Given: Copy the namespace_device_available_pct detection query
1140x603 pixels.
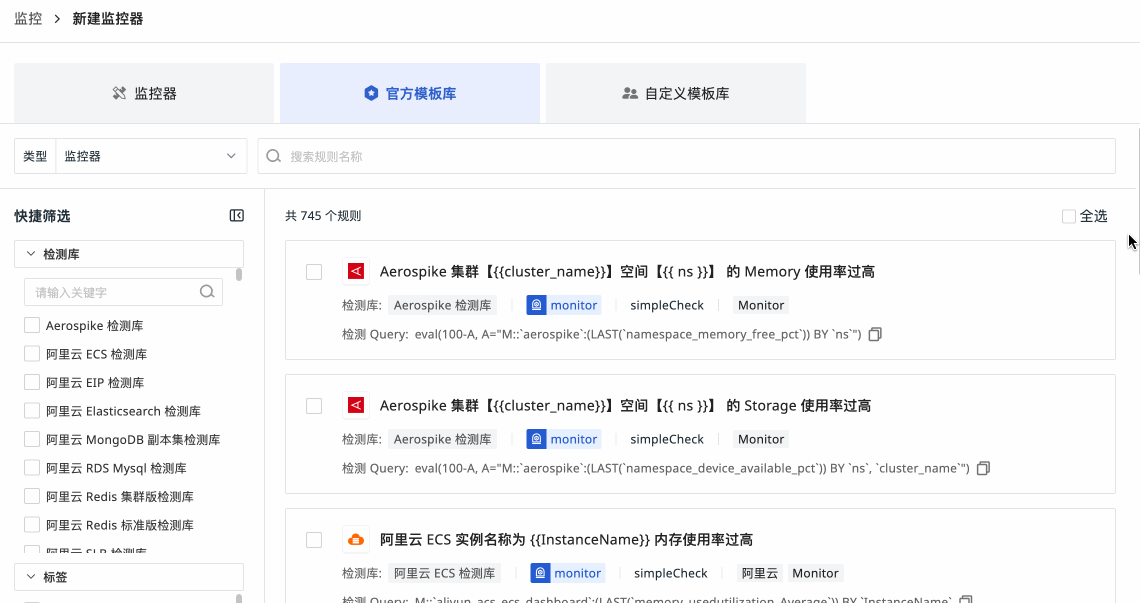Looking at the screenshot, I should click(x=983, y=468).
